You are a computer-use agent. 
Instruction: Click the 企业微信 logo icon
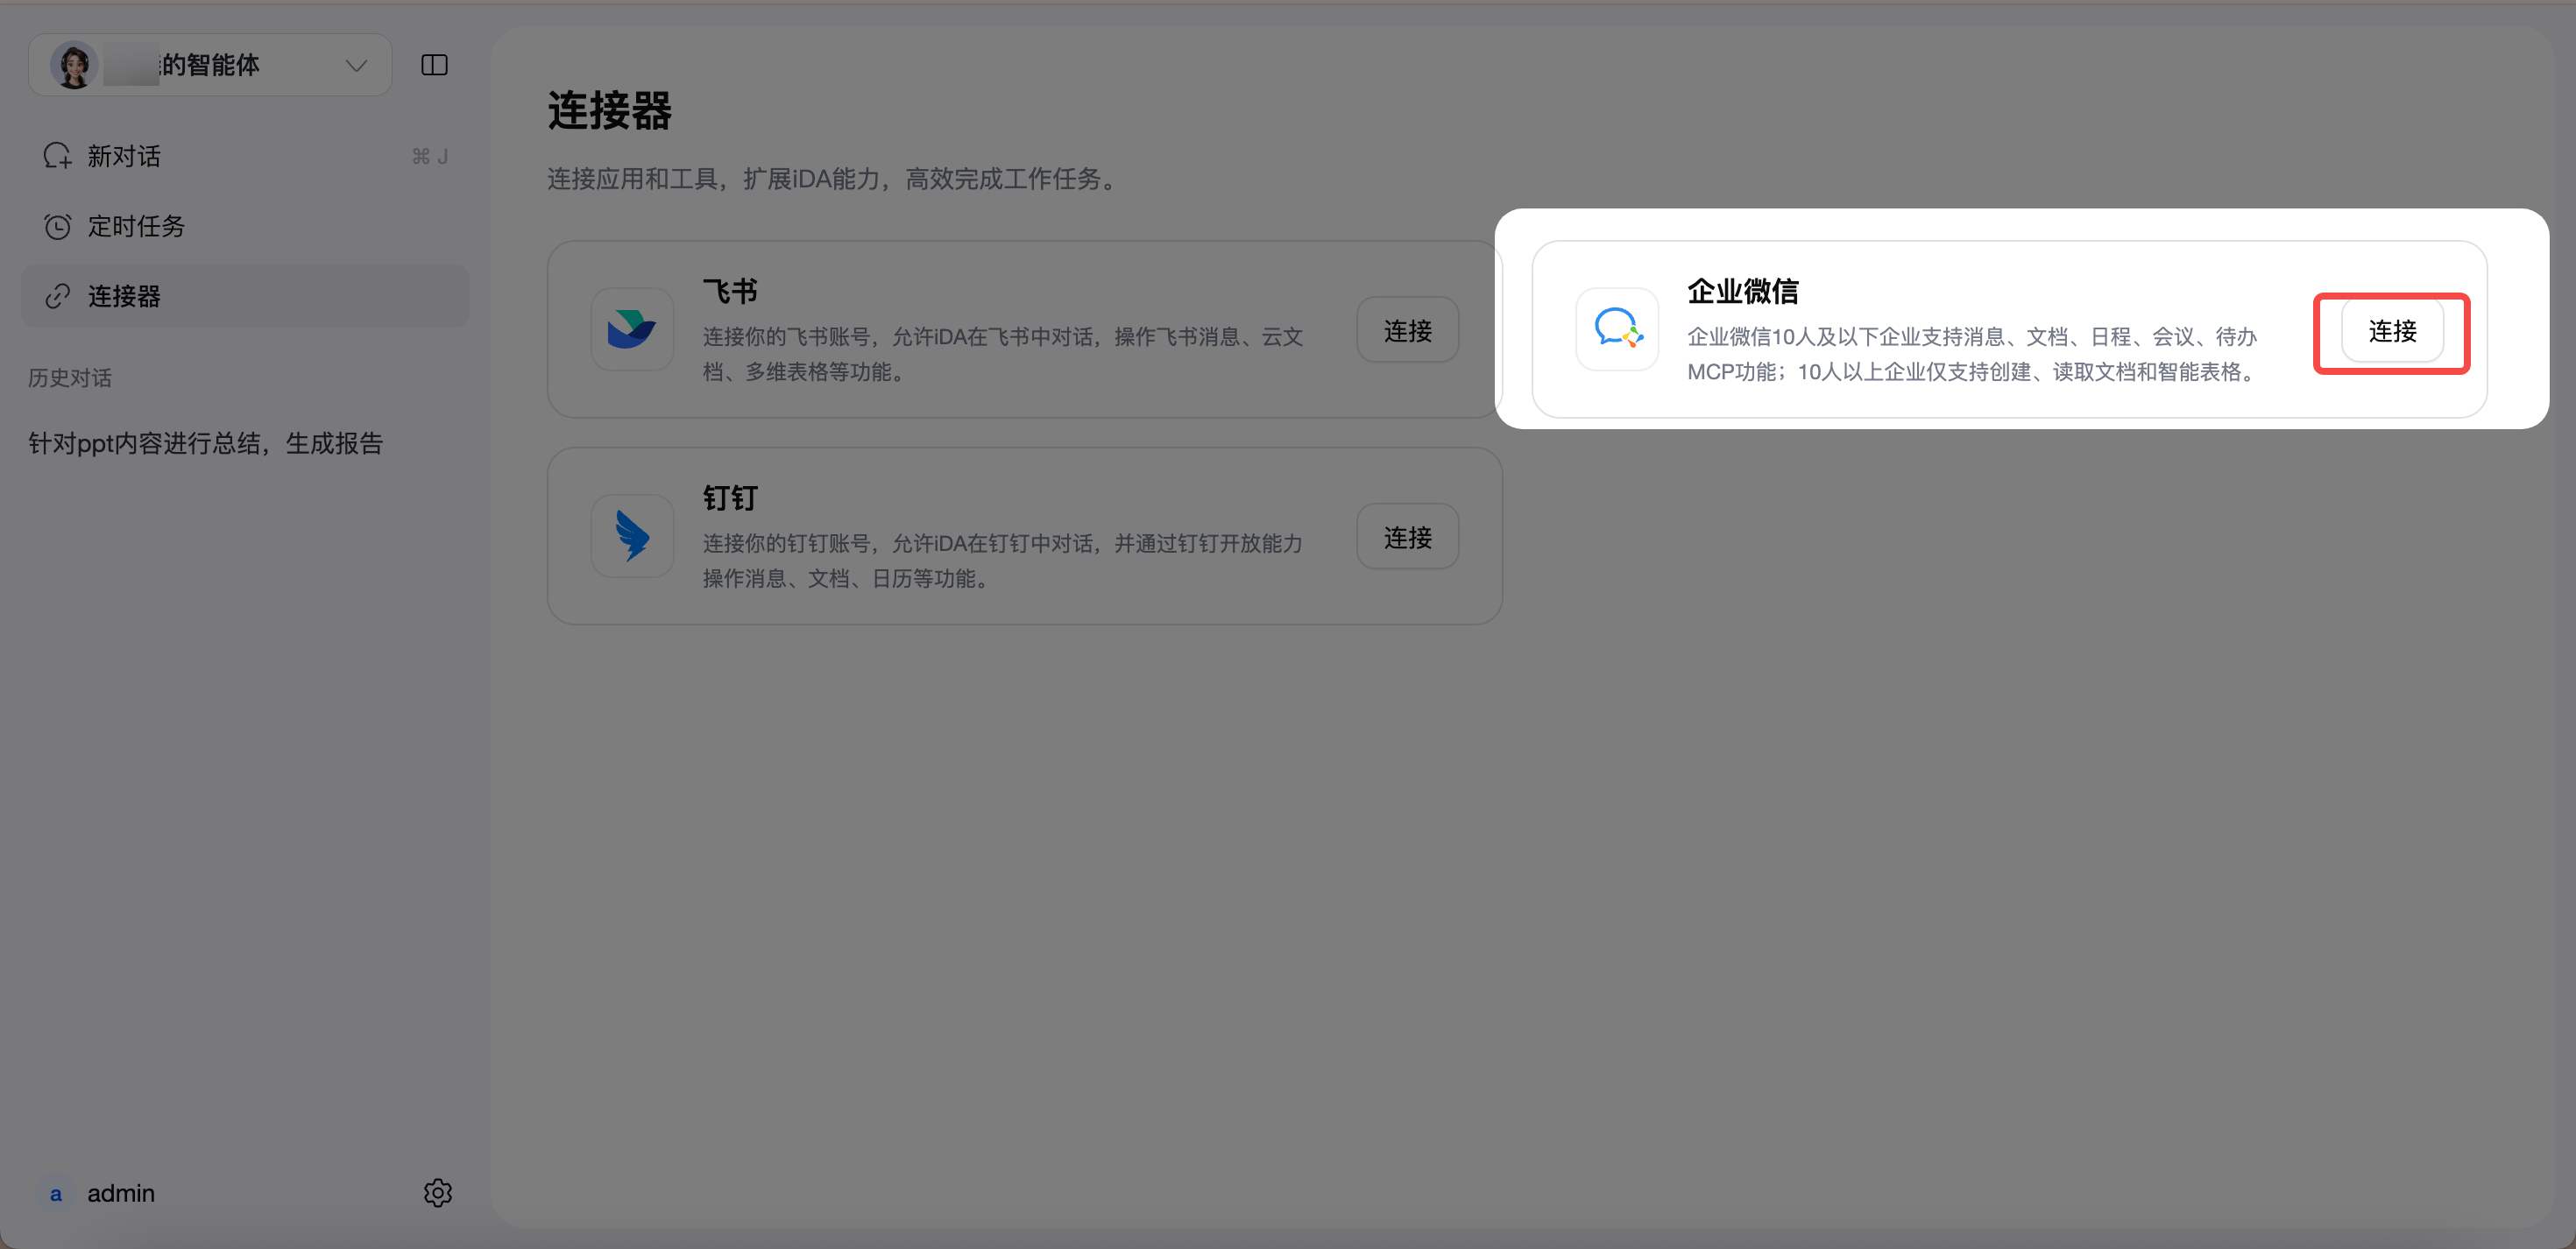pyautogui.click(x=1617, y=329)
